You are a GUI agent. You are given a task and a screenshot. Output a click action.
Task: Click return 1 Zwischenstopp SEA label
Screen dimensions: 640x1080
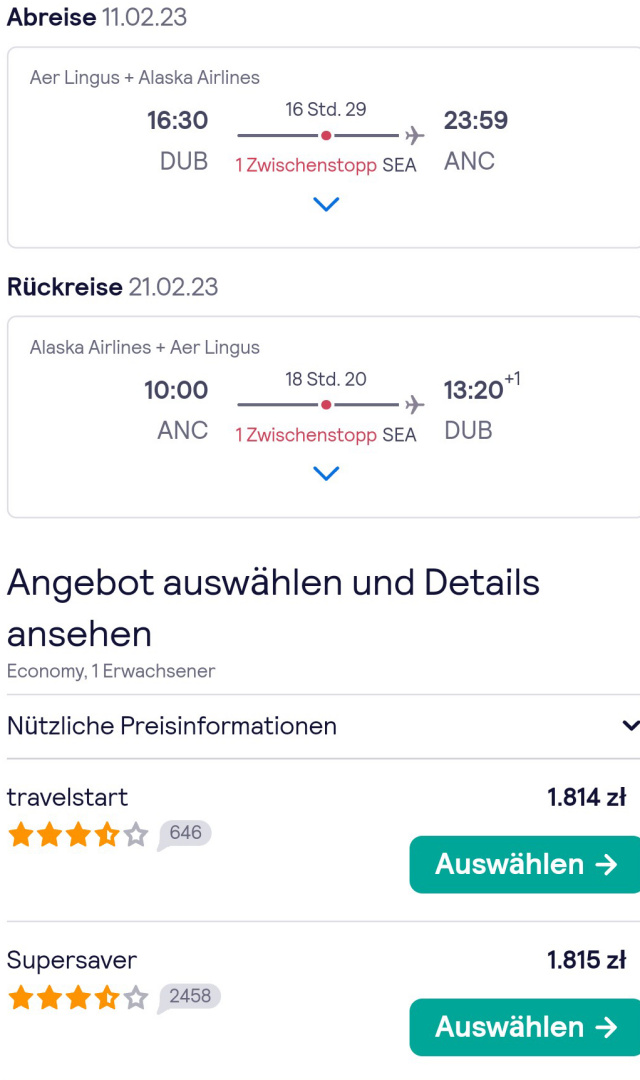[x=326, y=435]
